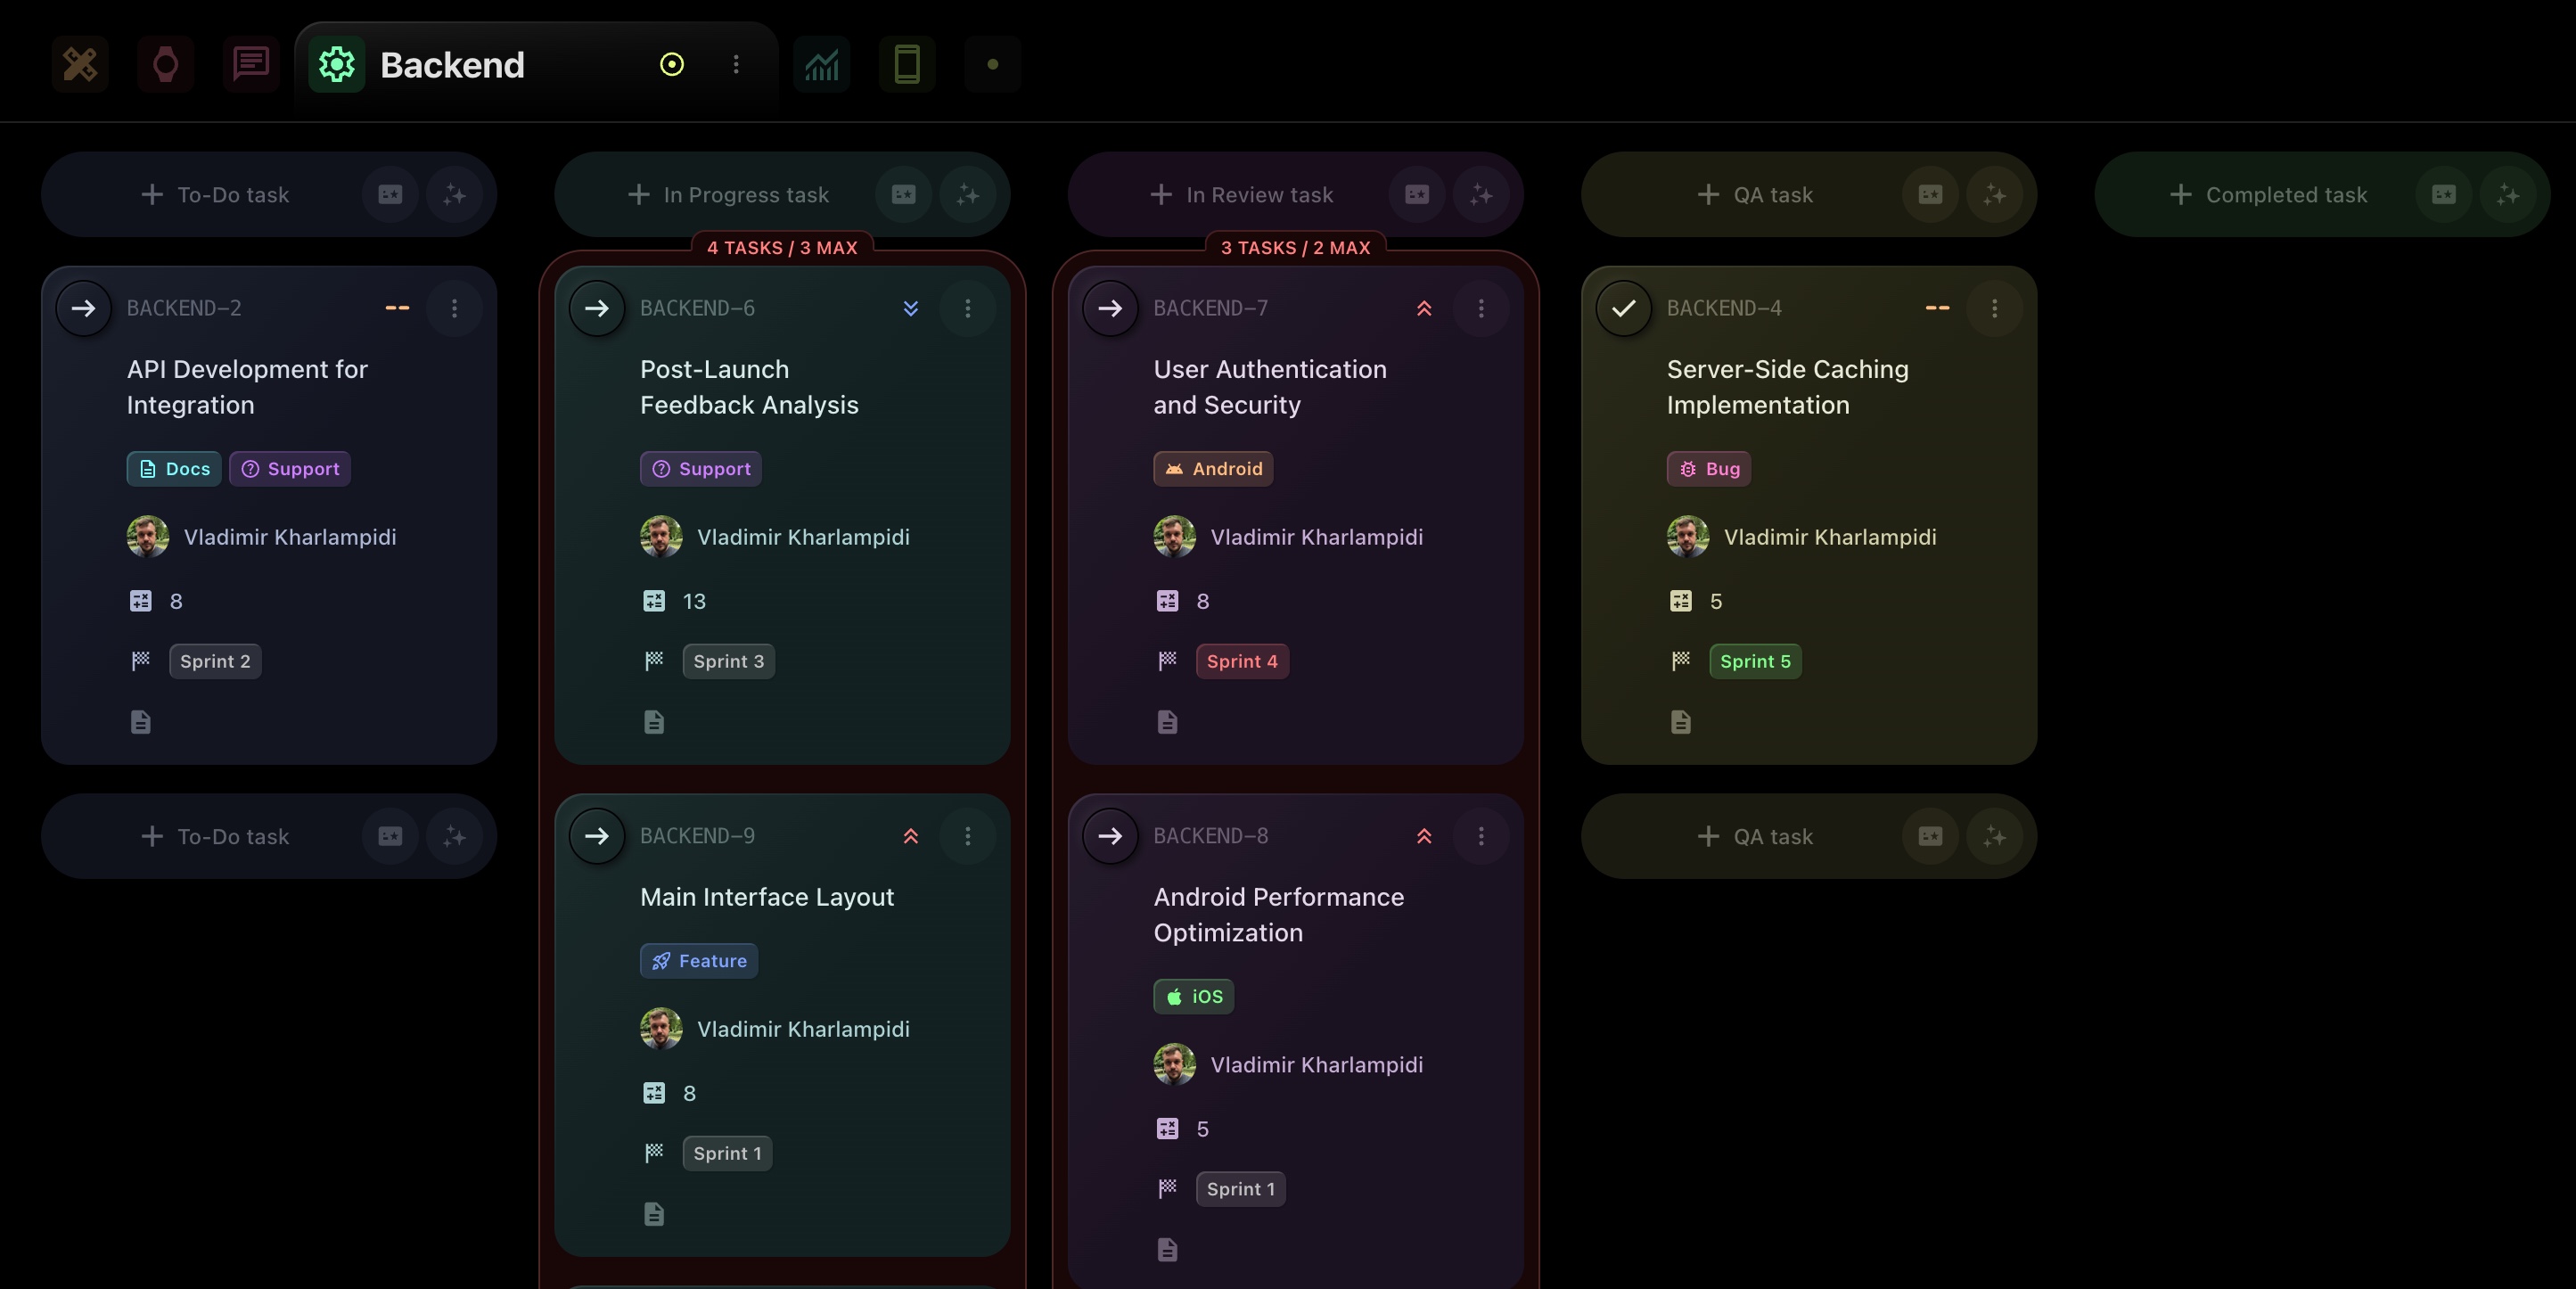2576x1289 pixels.
Task: Add To-Do task below BACKEND-2 card
Action: (x=215, y=836)
